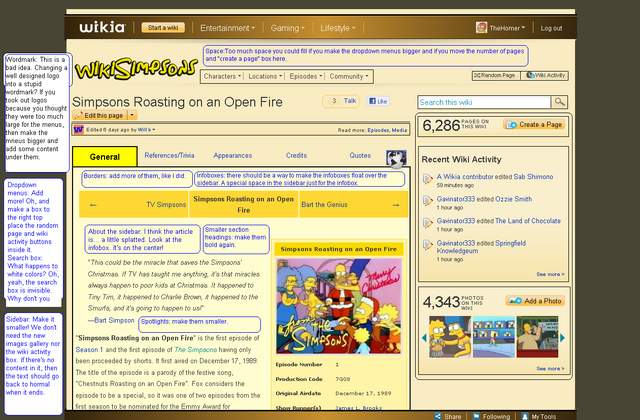640x420 pixels.
Task: Go to previous photos with left gallery arrow
Action: pos(424,338)
